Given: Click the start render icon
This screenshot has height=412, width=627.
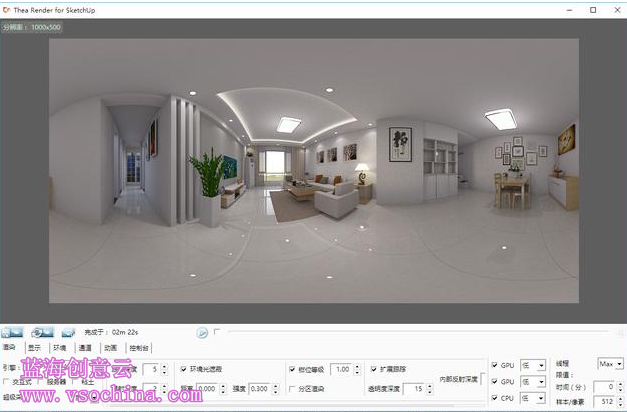Looking at the screenshot, I should [12, 331].
